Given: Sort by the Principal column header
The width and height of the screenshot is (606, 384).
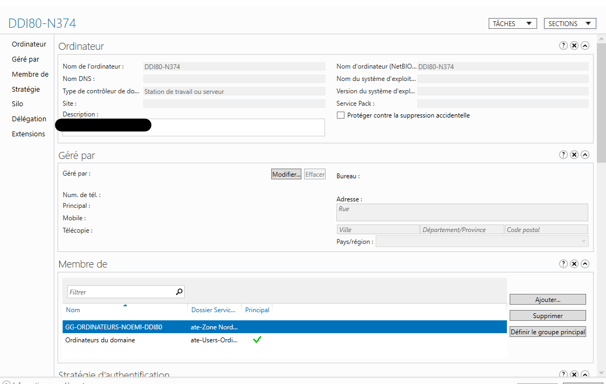Looking at the screenshot, I should pos(257,310).
